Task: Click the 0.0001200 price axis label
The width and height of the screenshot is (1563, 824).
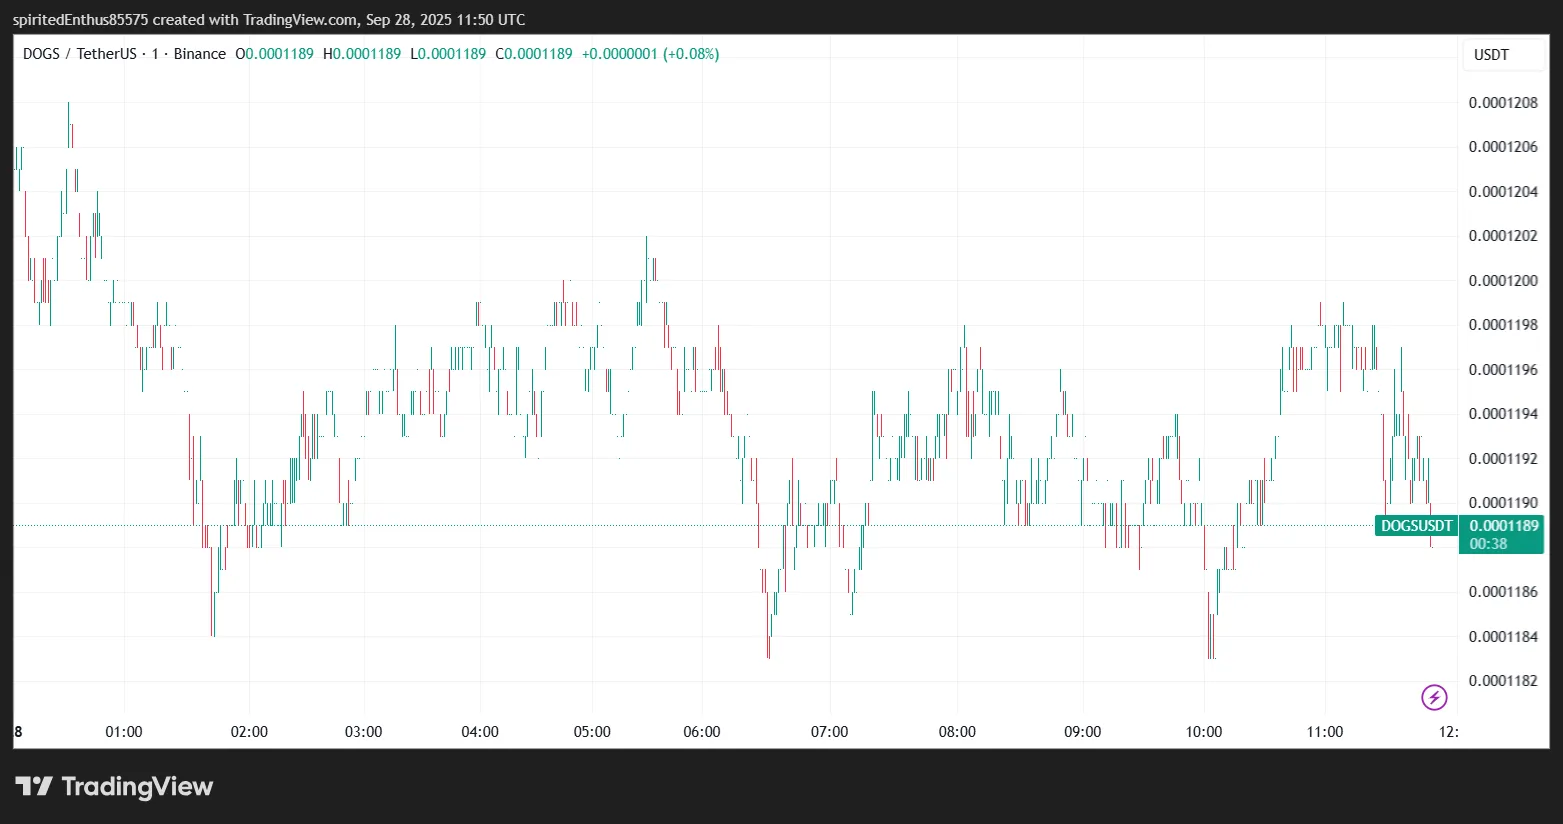Action: click(x=1503, y=281)
